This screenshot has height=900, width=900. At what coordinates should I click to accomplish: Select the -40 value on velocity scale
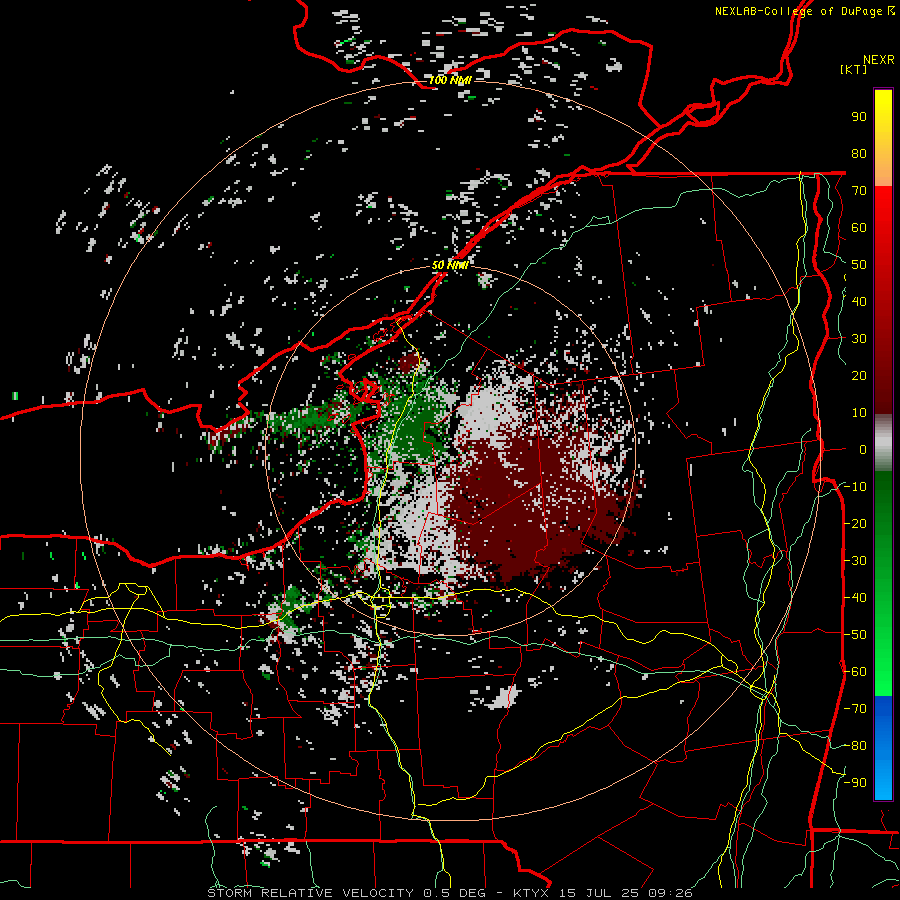855,598
